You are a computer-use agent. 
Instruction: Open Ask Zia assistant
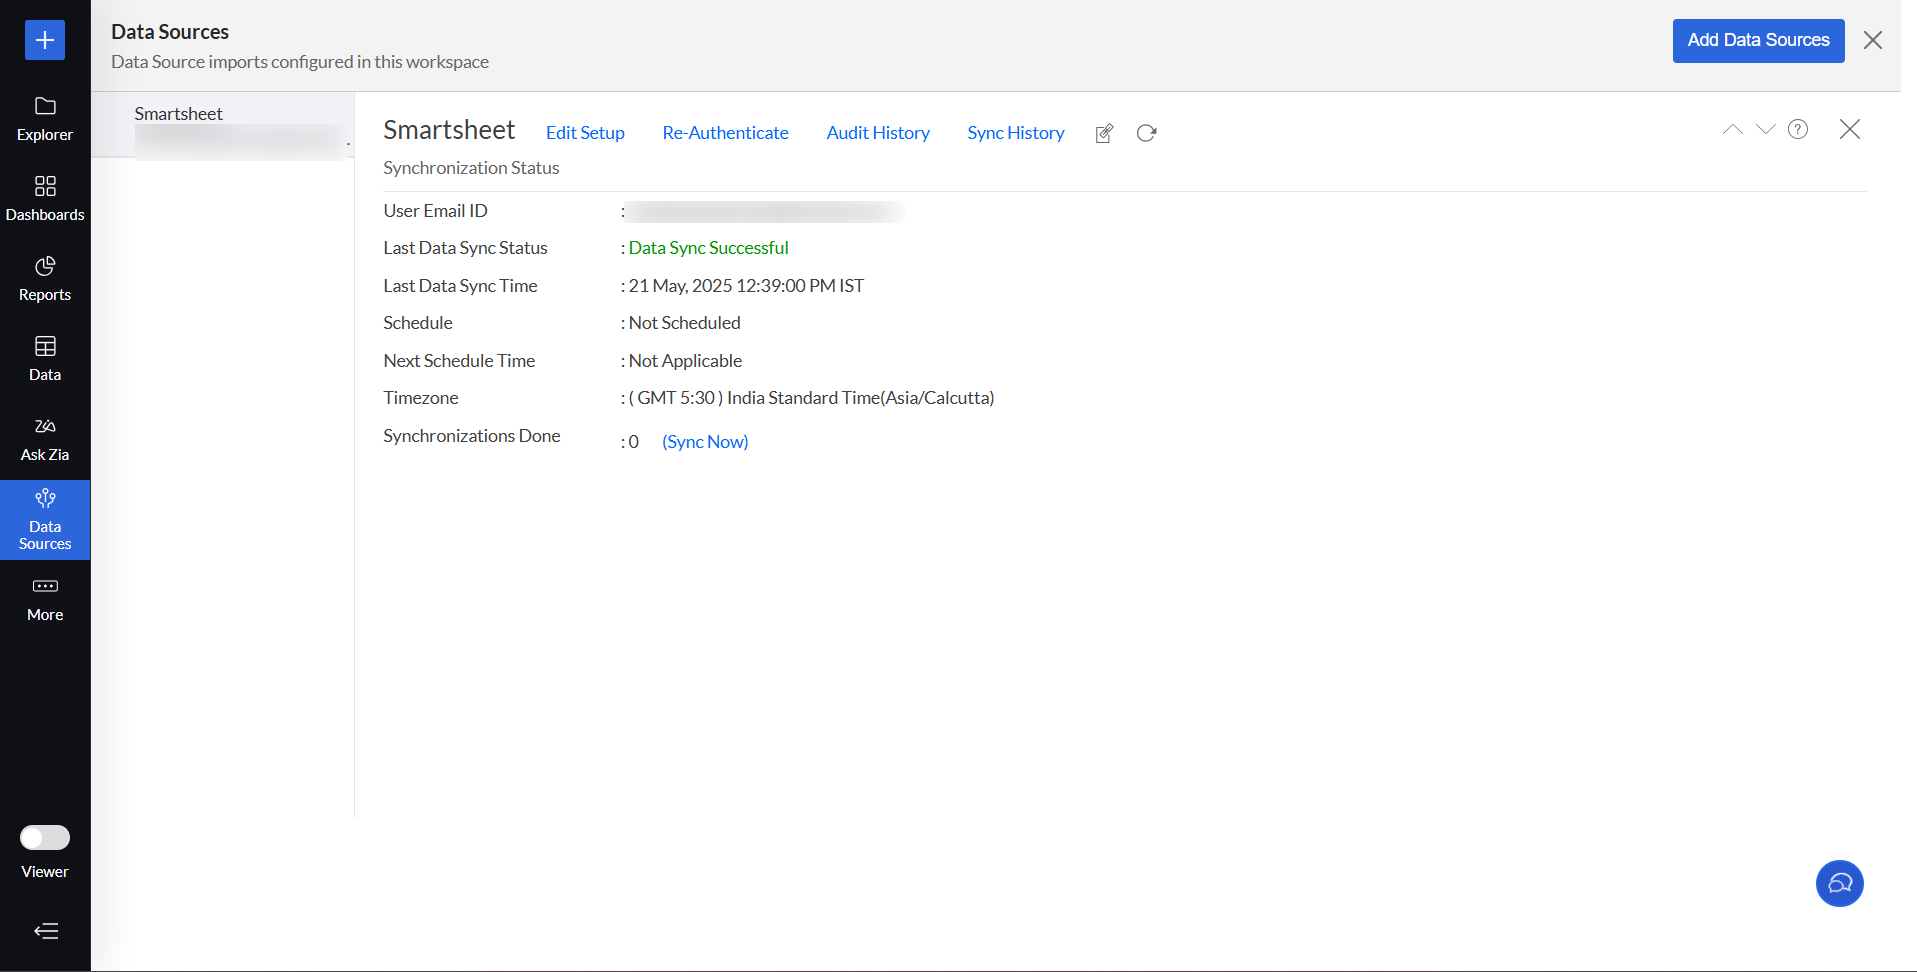[45, 439]
